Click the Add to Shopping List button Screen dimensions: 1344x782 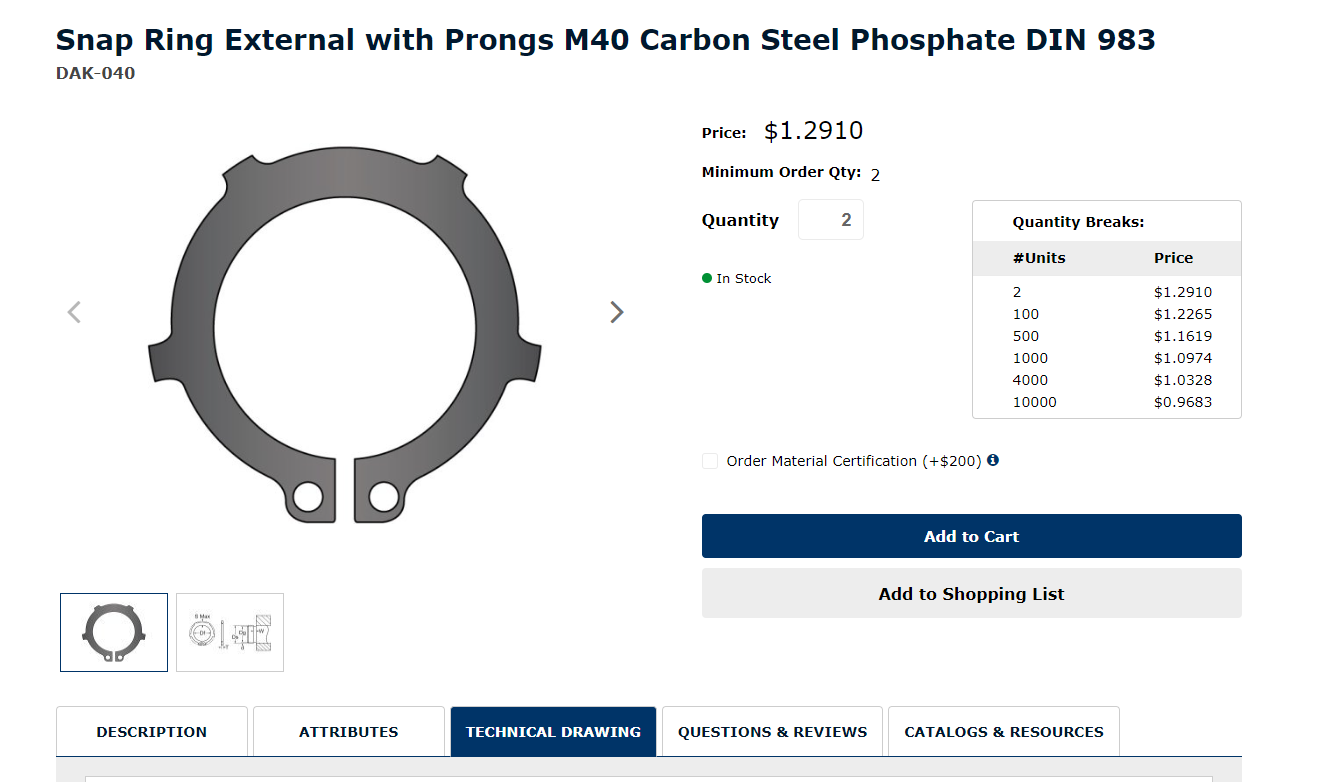[971, 594]
